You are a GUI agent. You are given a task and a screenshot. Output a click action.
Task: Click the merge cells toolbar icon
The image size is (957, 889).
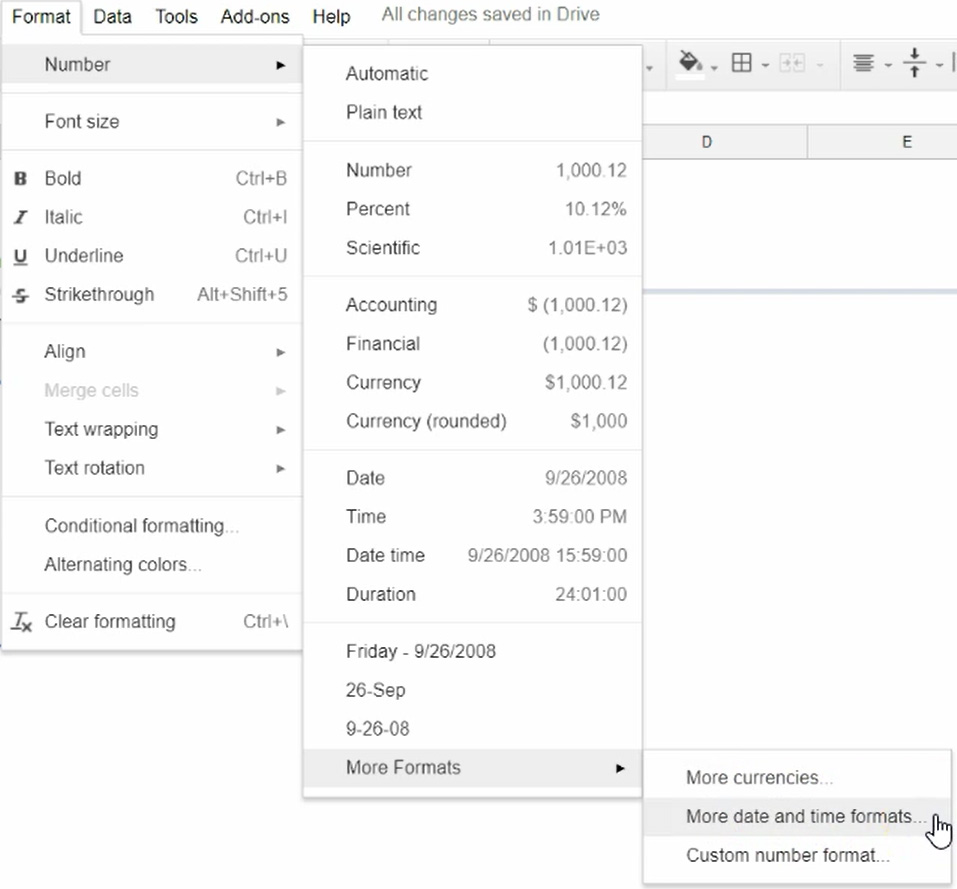click(789, 62)
